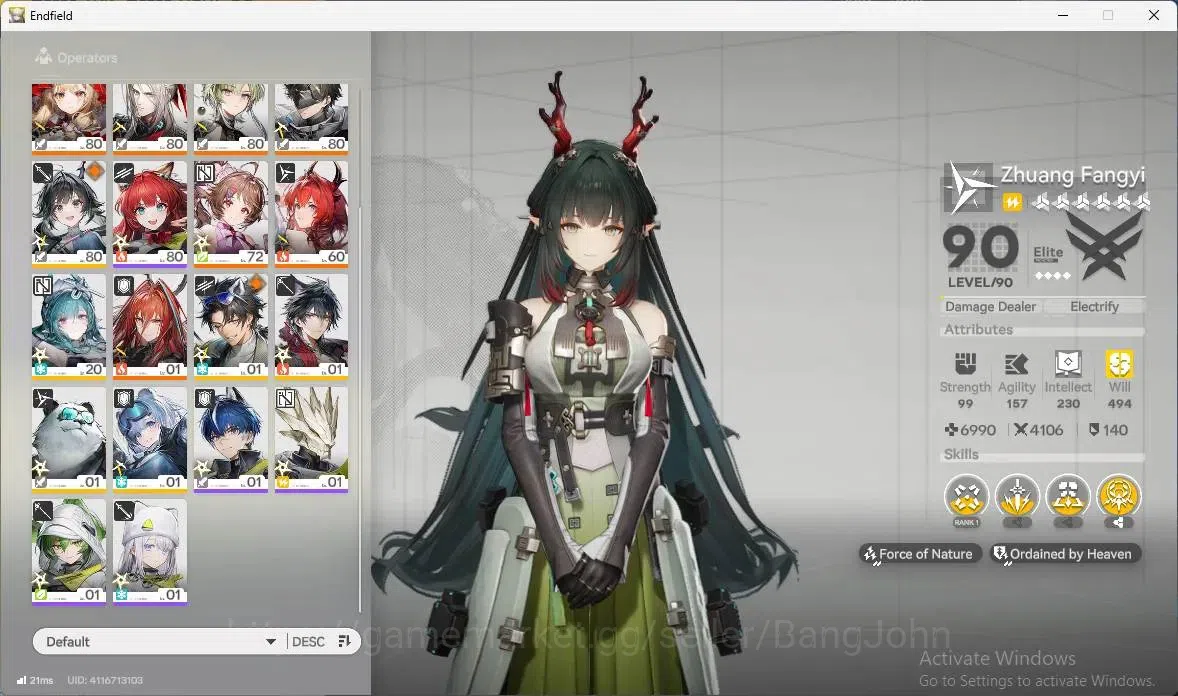Open the fourth fully golden ultimate skill icon
The height and width of the screenshot is (696, 1178).
(1118, 497)
